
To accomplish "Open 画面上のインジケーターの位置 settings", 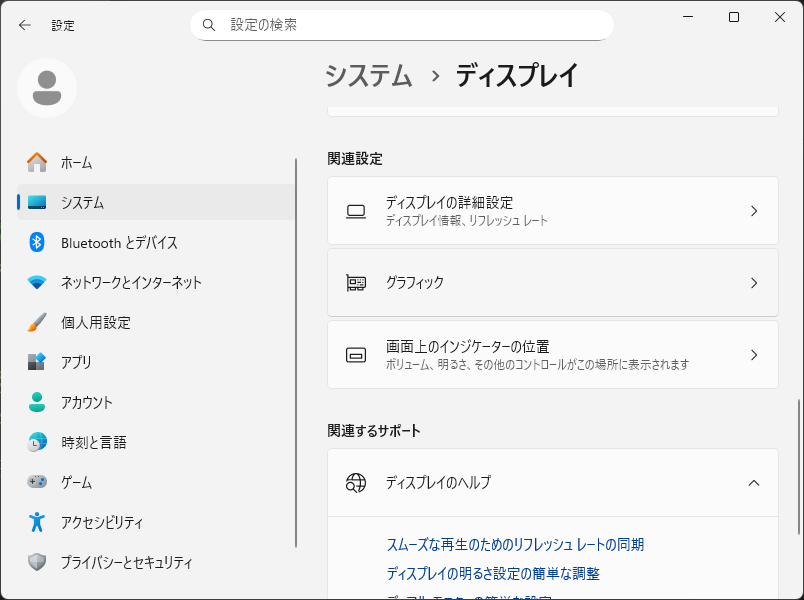I will point(552,354).
